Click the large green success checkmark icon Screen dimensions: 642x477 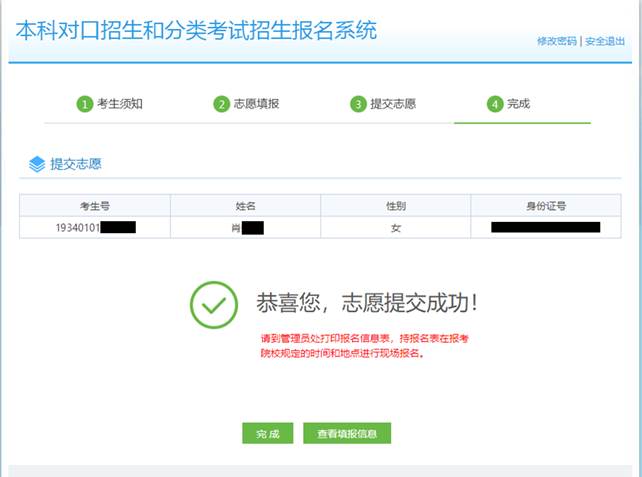[214, 304]
